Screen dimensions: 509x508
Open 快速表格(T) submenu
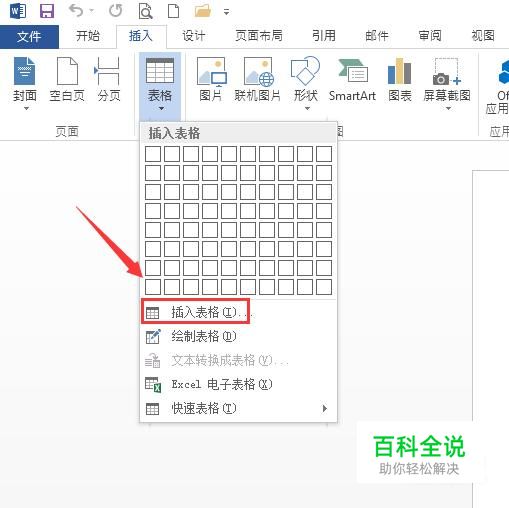238,408
